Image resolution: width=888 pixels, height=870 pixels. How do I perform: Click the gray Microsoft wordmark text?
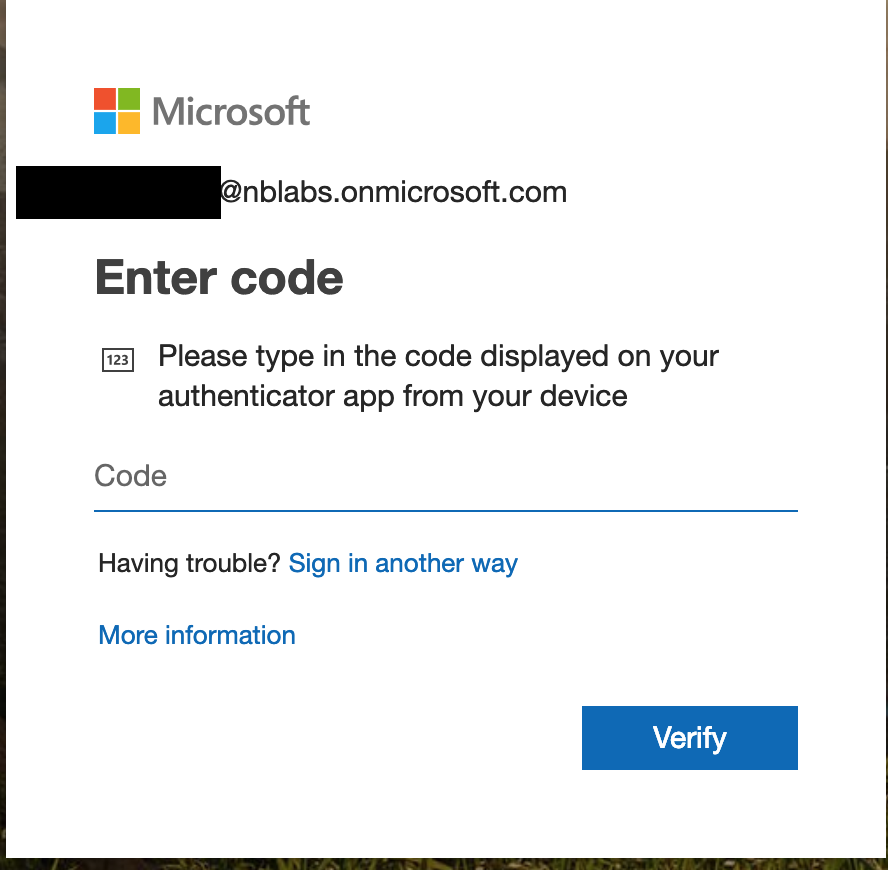[231, 111]
